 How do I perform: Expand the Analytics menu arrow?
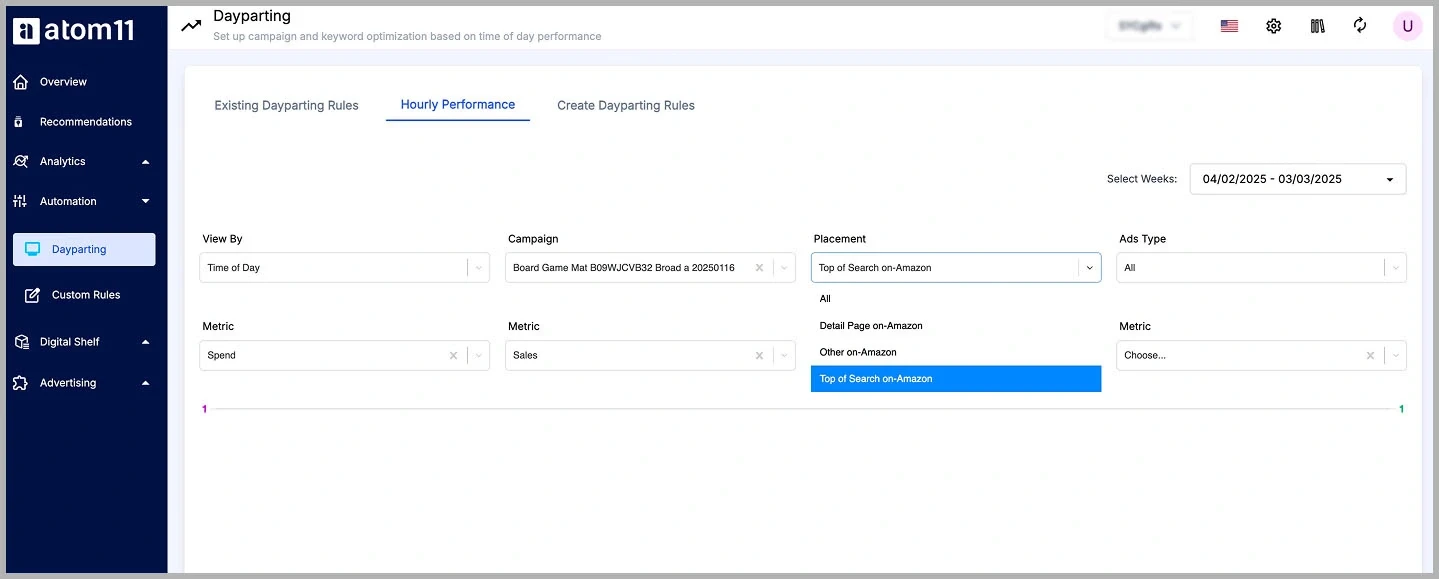[x=145, y=161]
